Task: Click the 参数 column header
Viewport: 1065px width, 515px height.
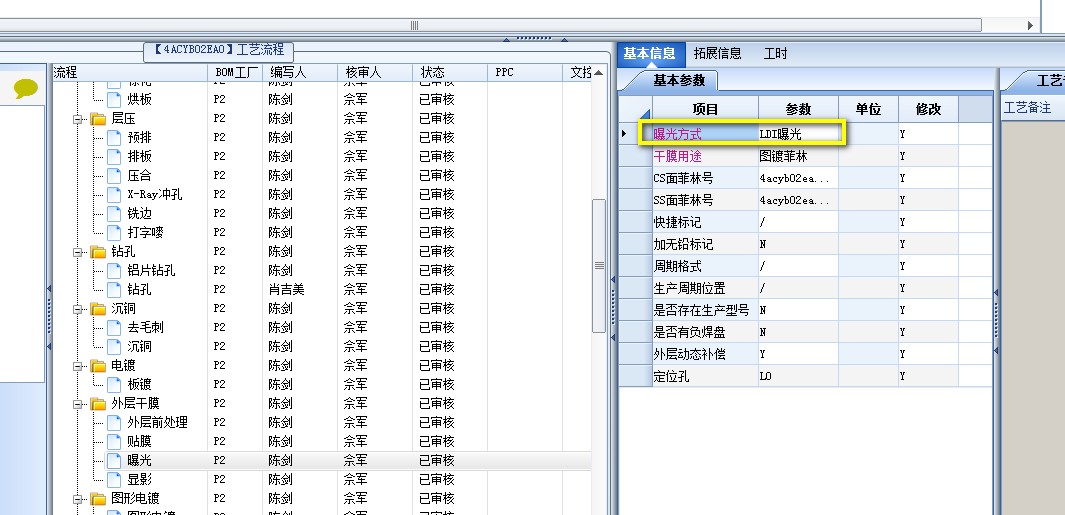Action: (798, 109)
